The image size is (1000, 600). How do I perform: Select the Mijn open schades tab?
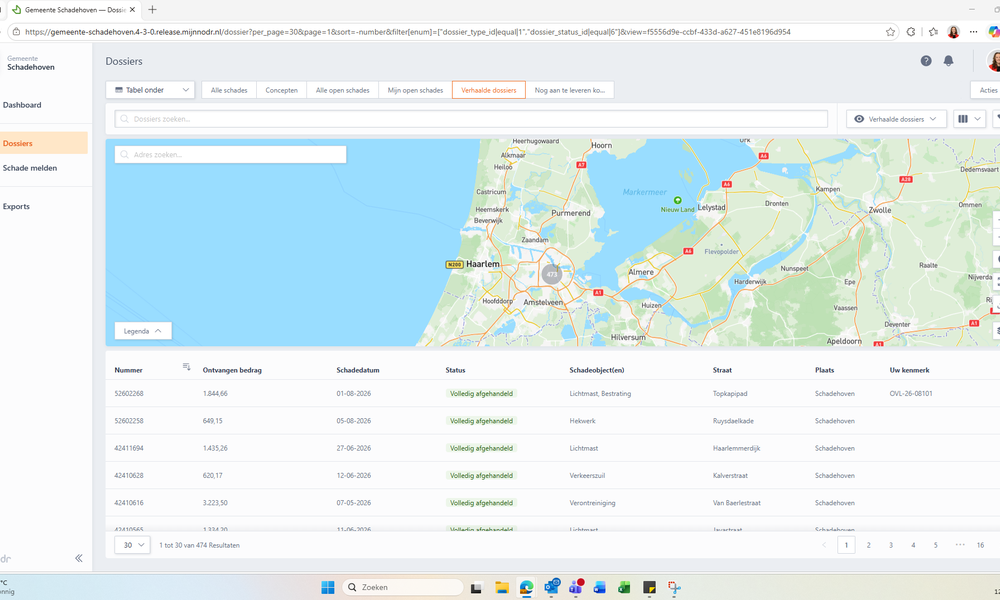point(415,90)
